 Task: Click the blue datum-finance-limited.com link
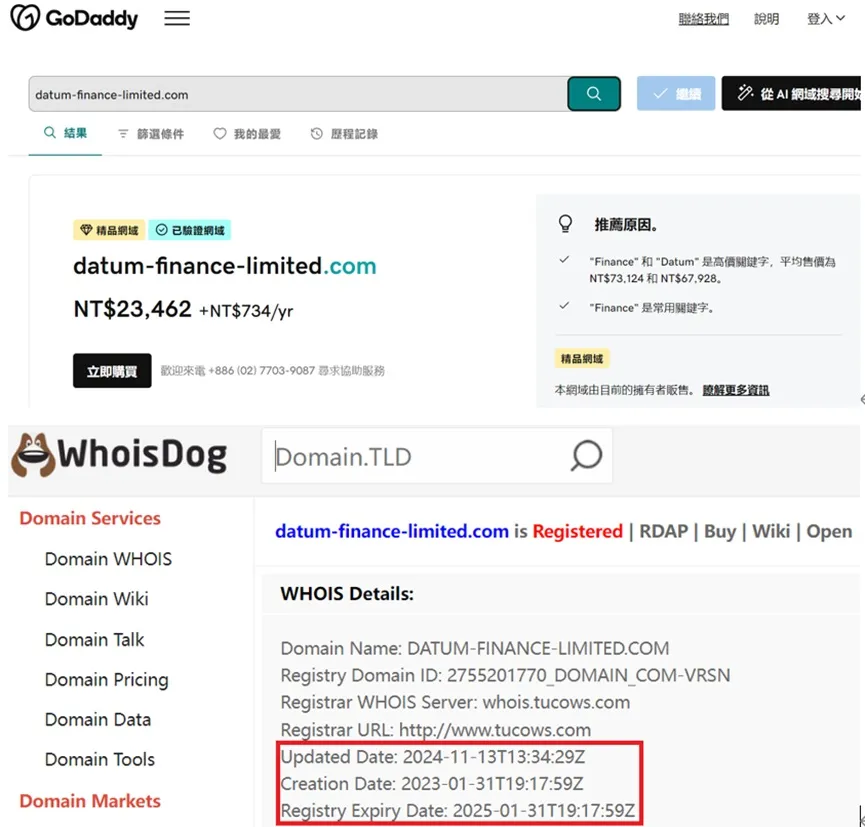392,531
